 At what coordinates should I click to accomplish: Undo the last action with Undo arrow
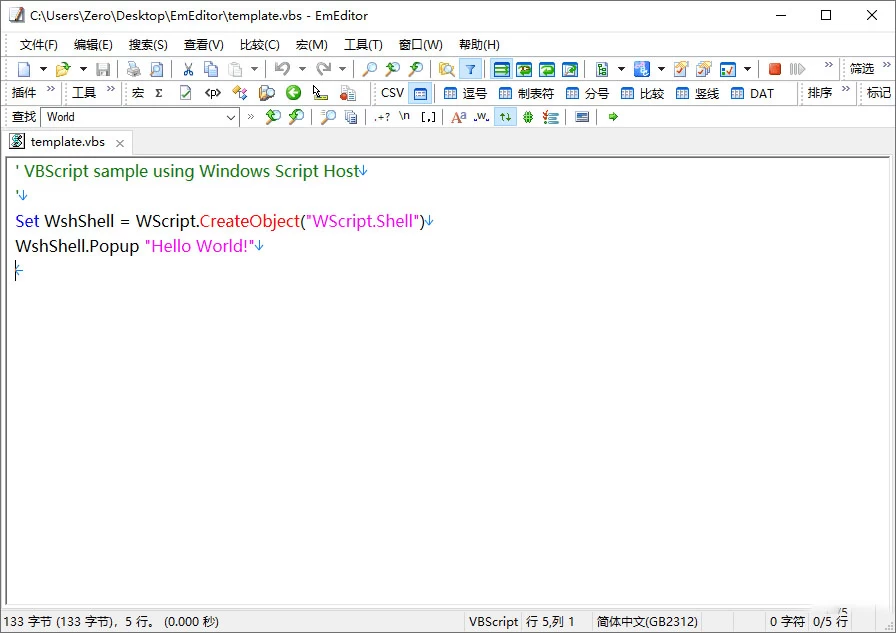282,69
